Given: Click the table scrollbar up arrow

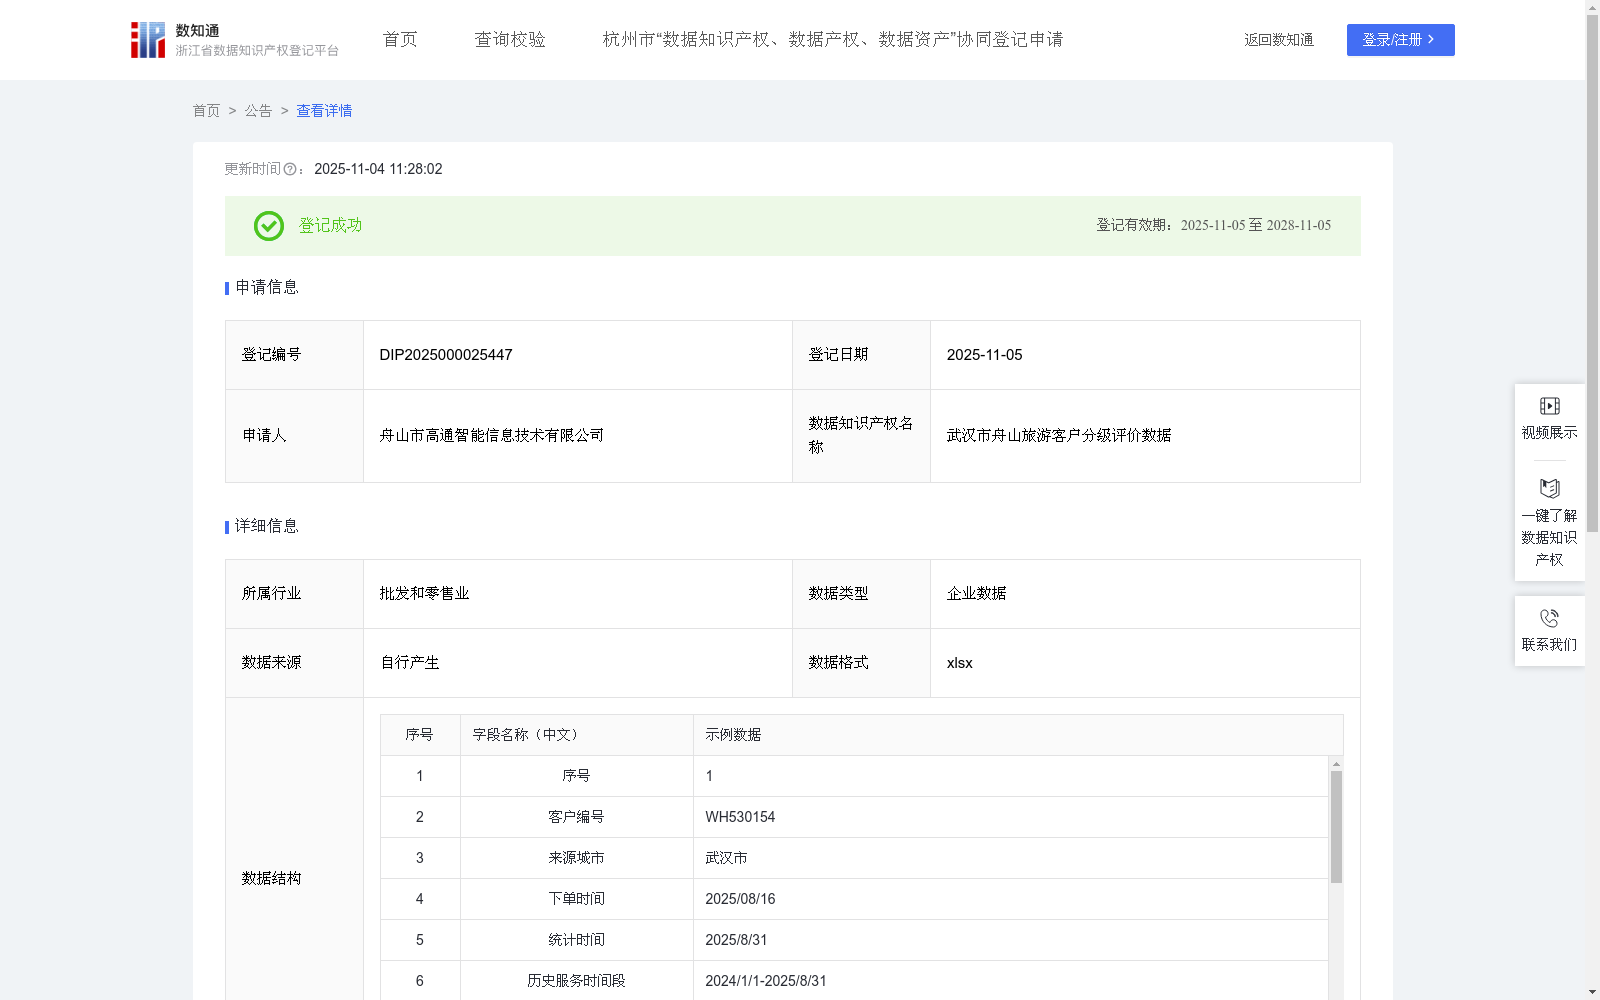Looking at the screenshot, I should point(1336,763).
